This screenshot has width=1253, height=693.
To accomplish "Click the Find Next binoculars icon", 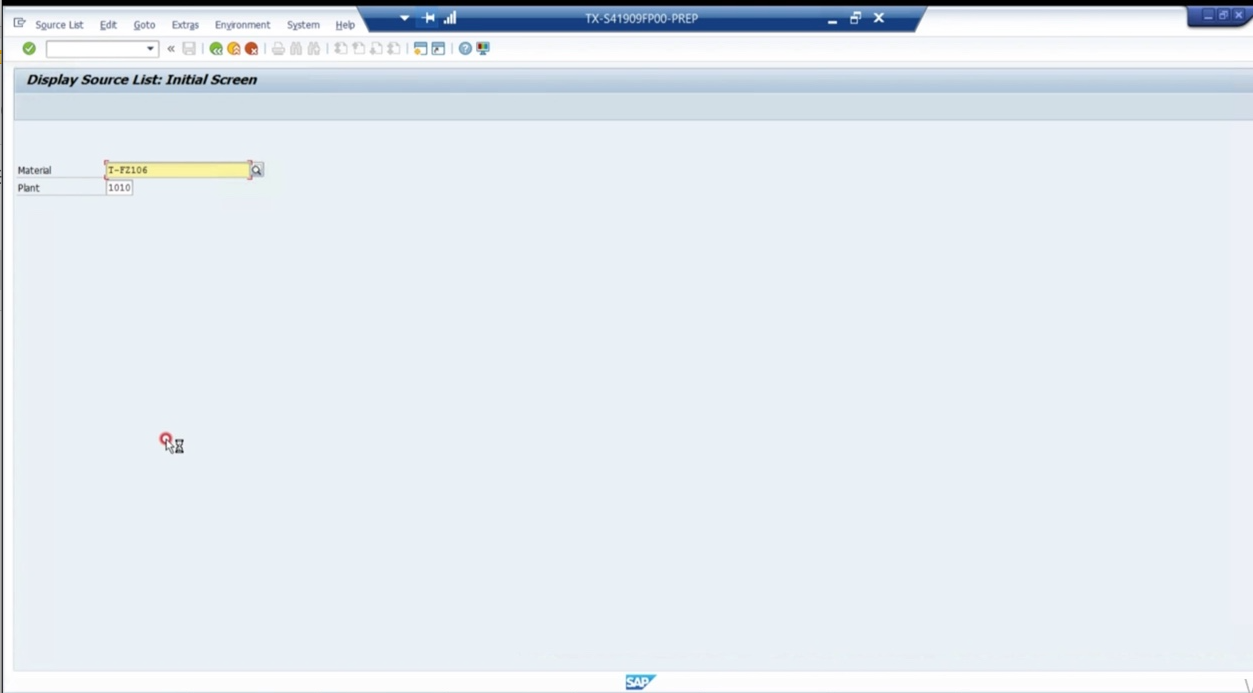I will pos(314,48).
